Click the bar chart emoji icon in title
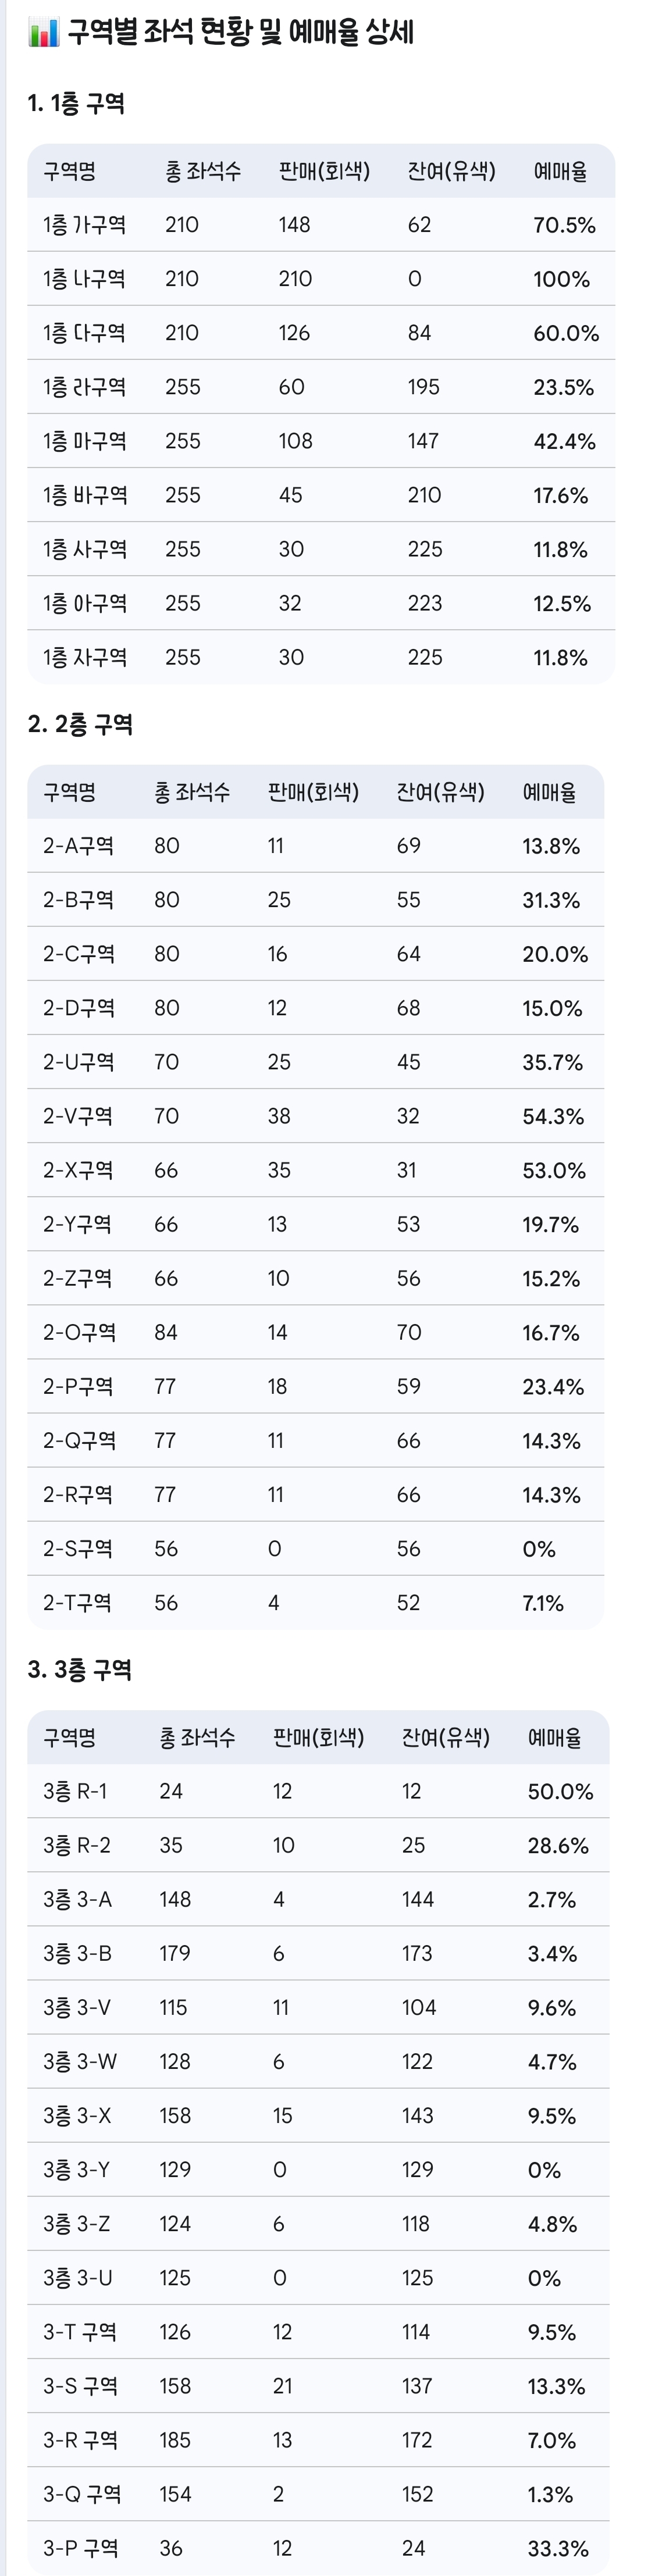 coord(43,34)
